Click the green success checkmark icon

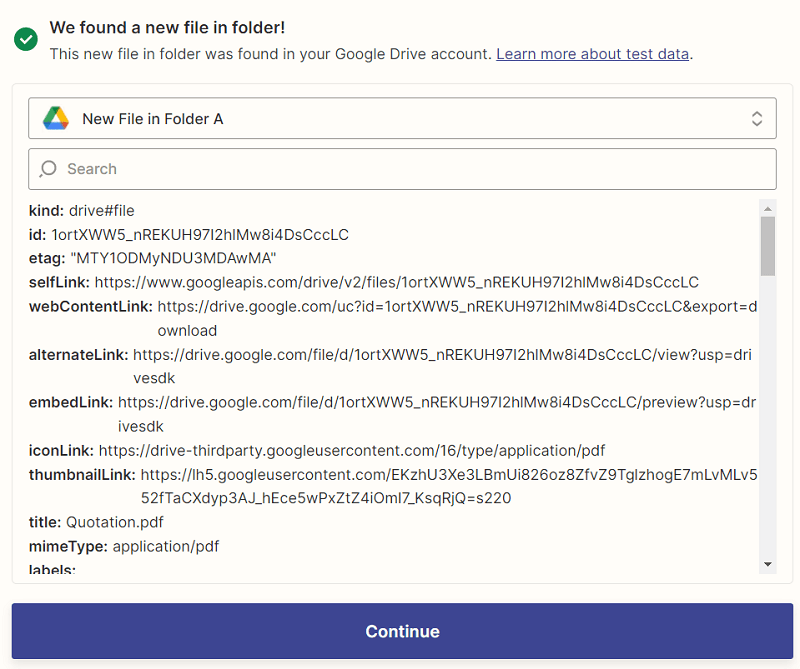pos(26,39)
